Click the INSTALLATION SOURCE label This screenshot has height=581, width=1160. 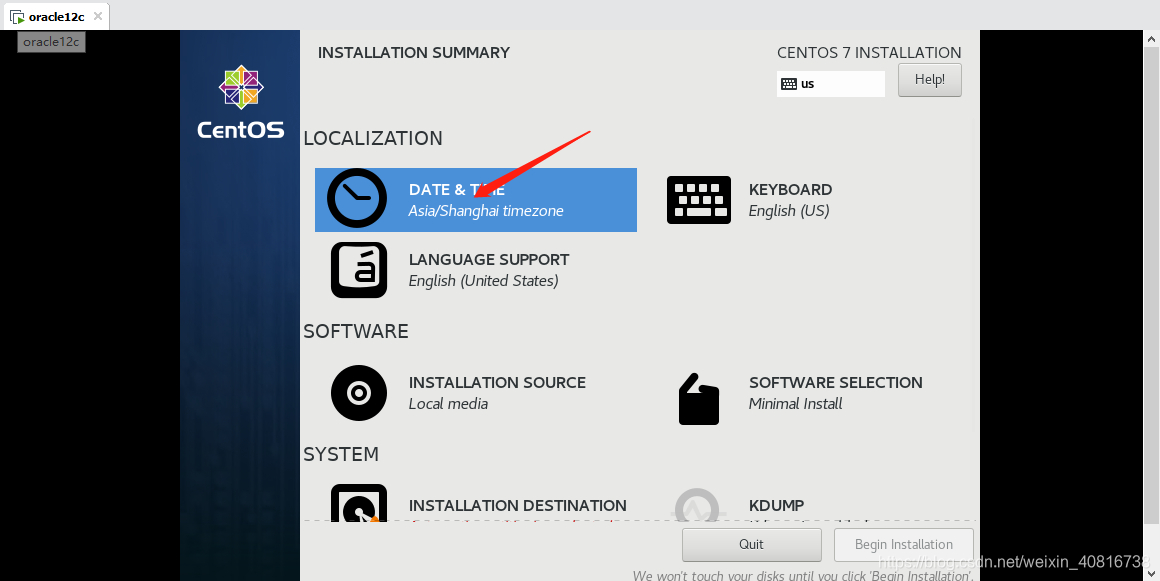point(497,383)
